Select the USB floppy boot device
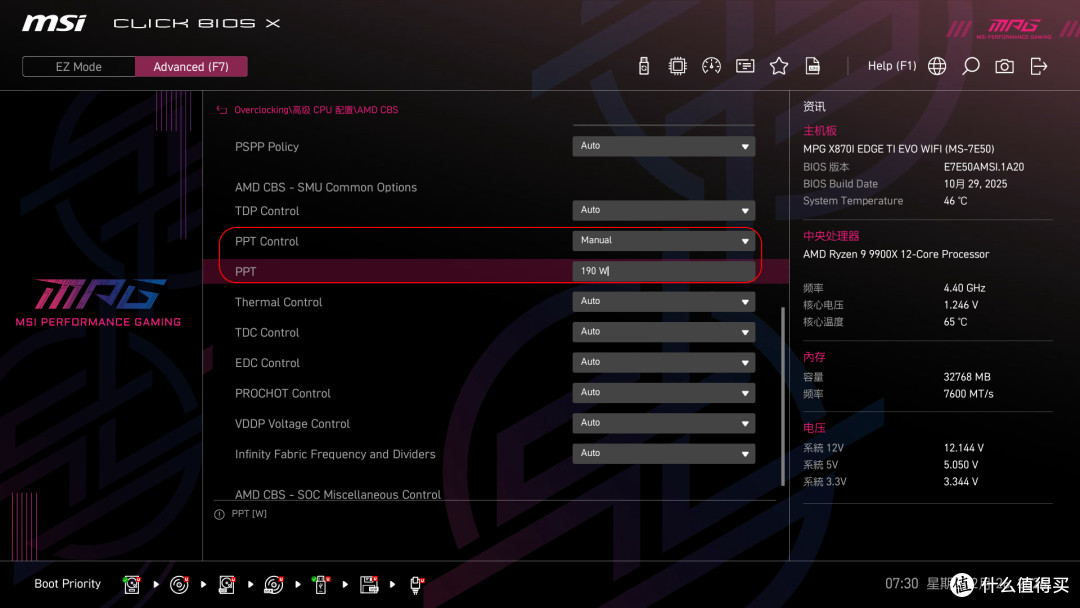The image size is (1080, 608). tap(369, 585)
